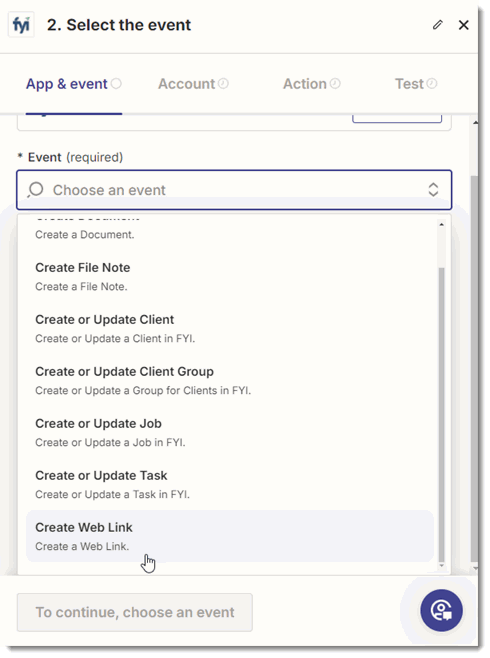Click the Action tab status icon
Image resolution: width=490 pixels, height=658 pixels.
[x=335, y=84]
